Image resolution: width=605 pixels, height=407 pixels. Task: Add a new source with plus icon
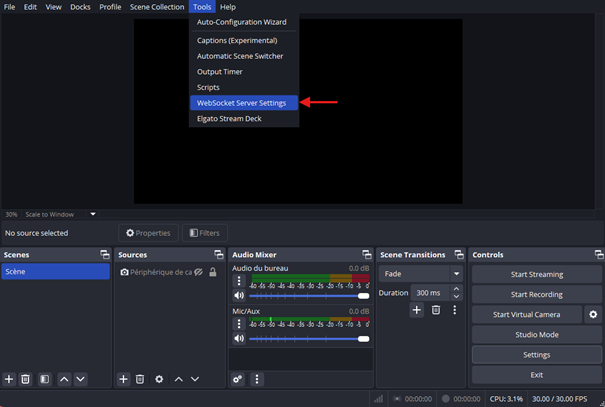click(x=123, y=379)
